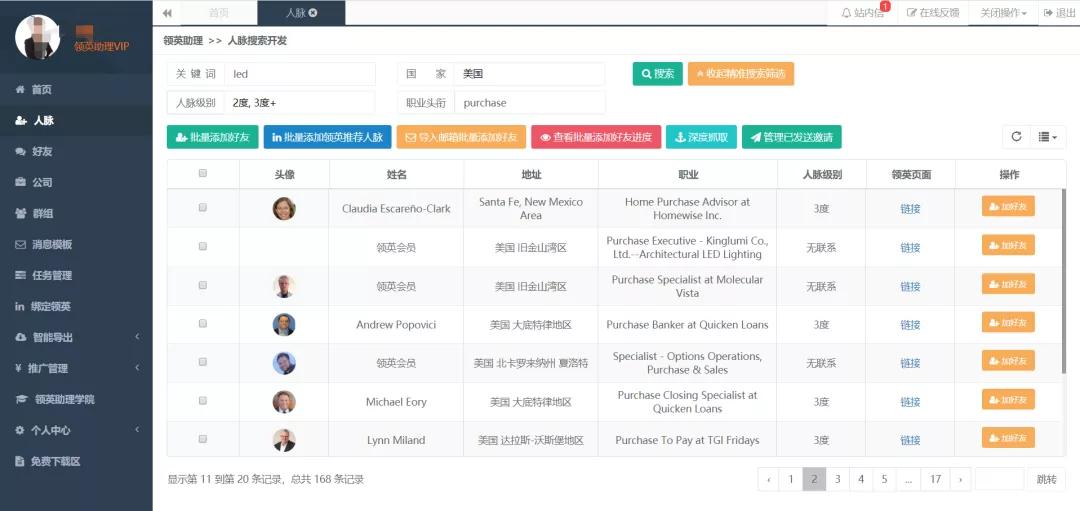The image size is (1080, 511).
Task: Click 加好友 for Michael Eory
Action: click(x=1008, y=400)
